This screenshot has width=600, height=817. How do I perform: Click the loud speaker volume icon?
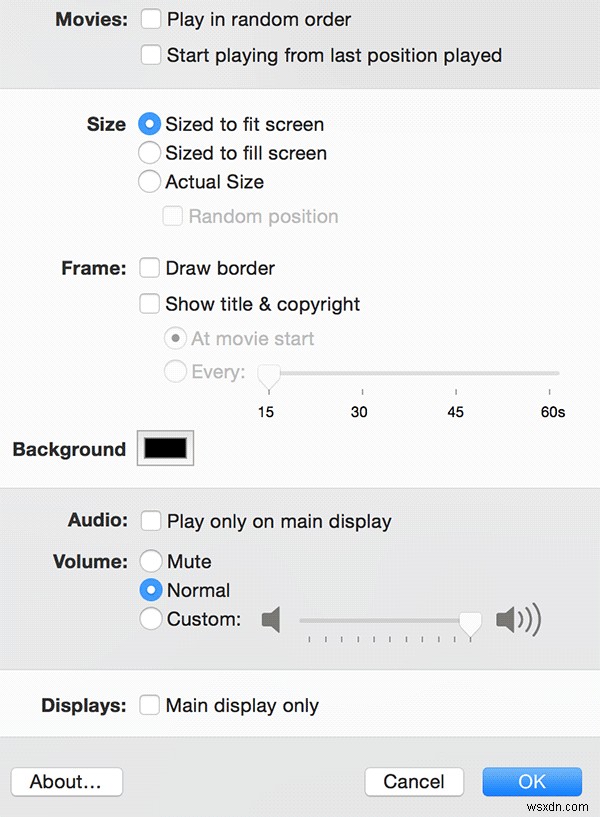(517, 619)
